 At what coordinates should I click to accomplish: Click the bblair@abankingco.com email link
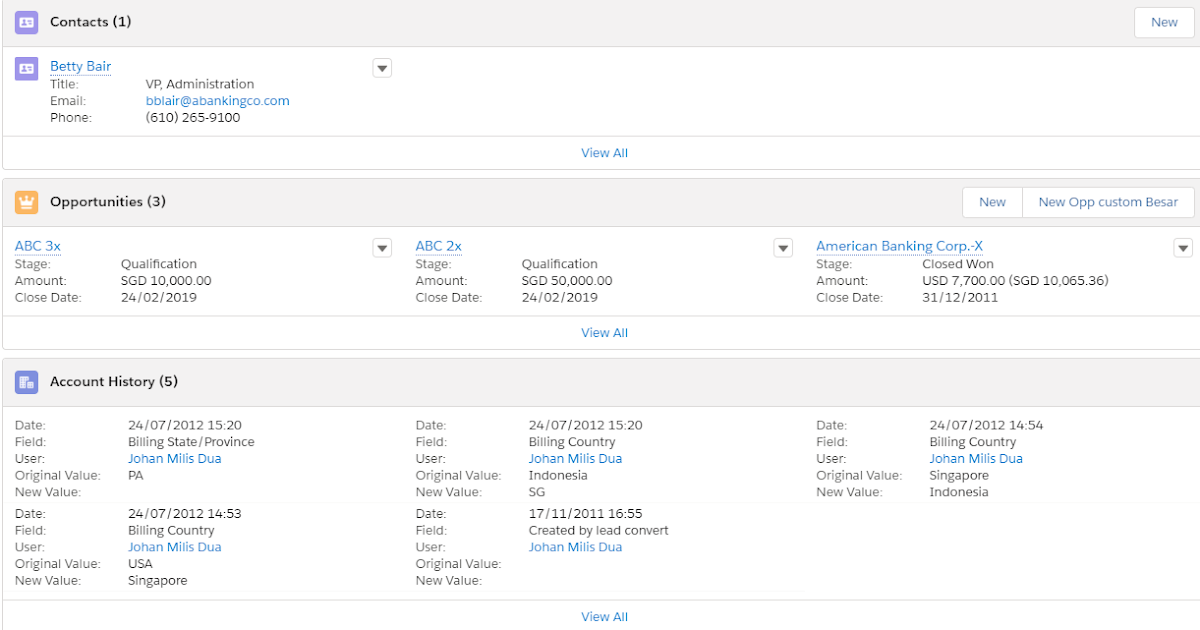pyautogui.click(x=217, y=100)
